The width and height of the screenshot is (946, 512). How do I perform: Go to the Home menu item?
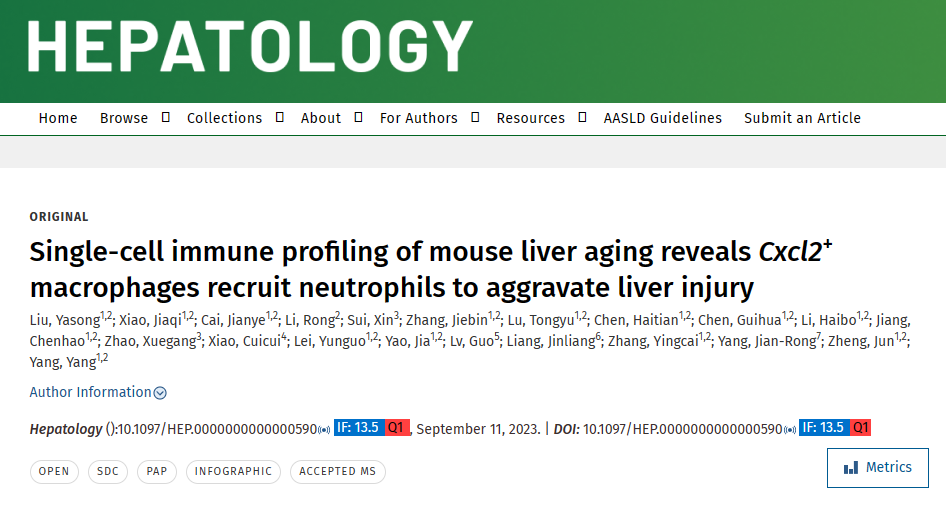58,118
